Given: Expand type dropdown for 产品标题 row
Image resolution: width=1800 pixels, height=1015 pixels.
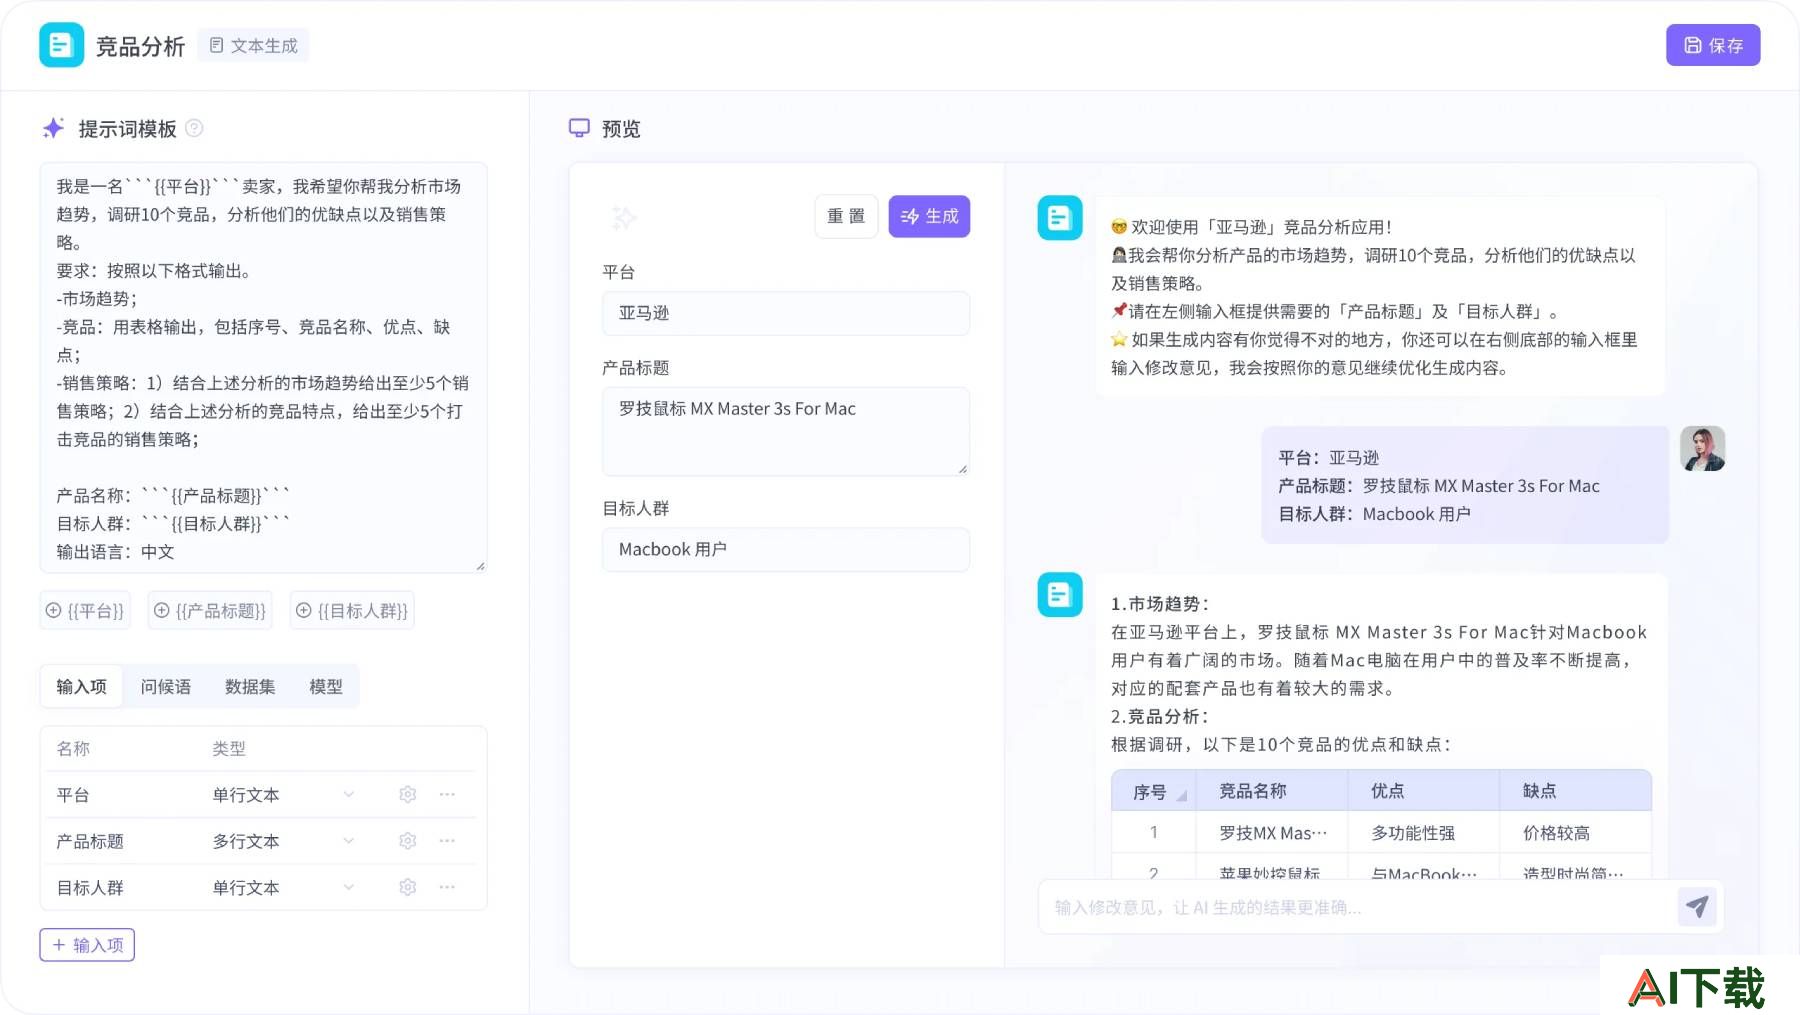Looking at the screenshot, I should (x=349, y=841).
